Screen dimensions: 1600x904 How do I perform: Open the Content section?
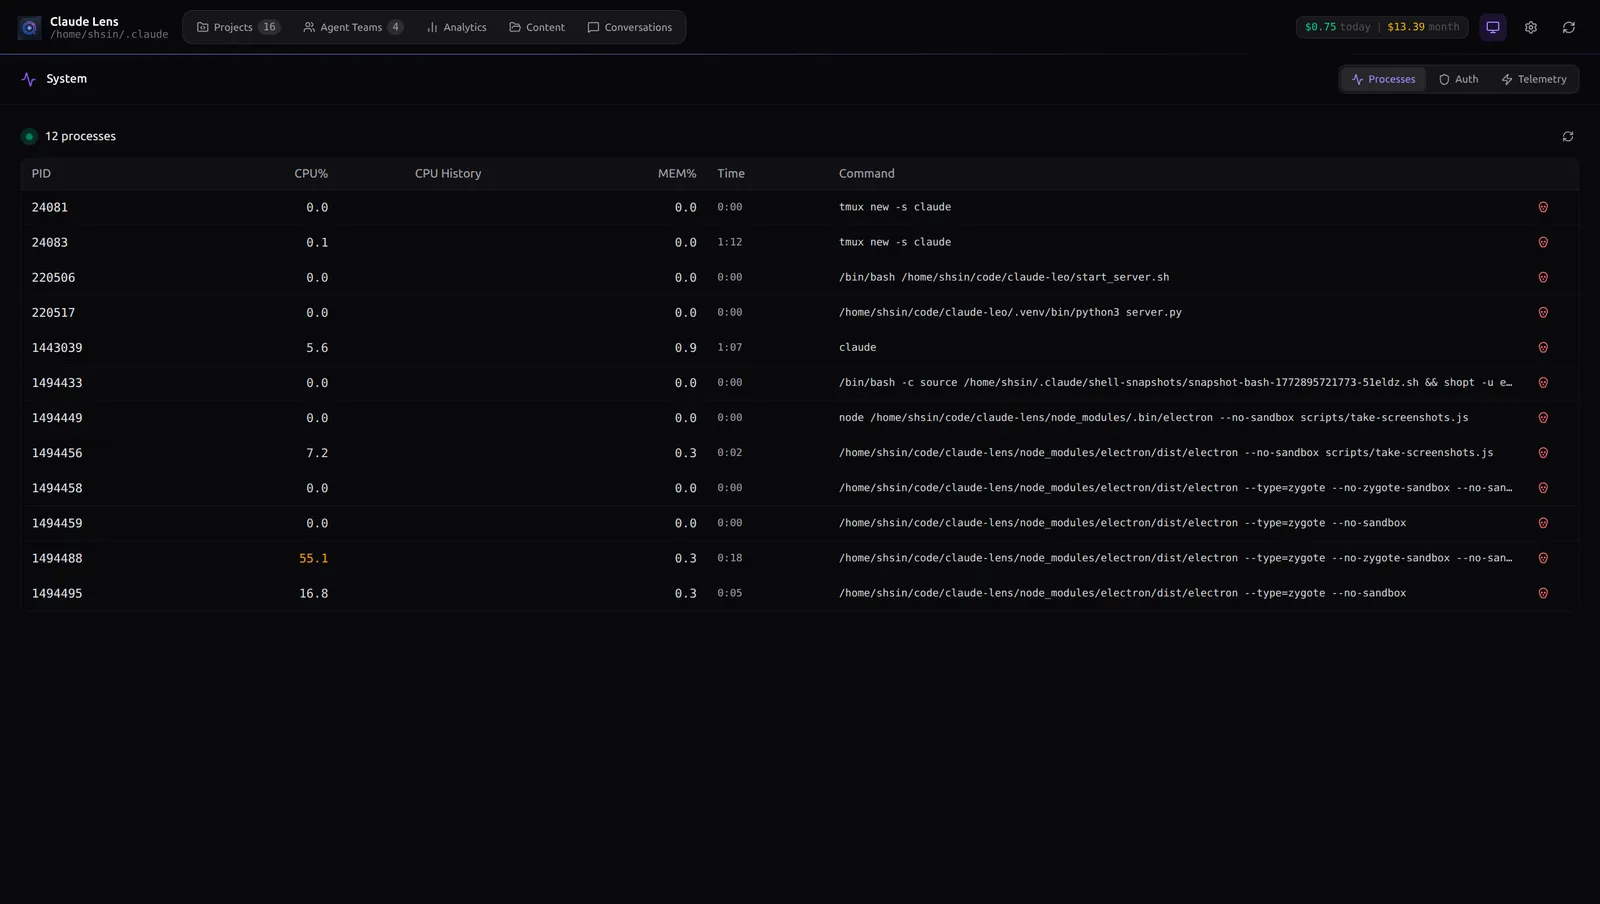pos(537,28)
